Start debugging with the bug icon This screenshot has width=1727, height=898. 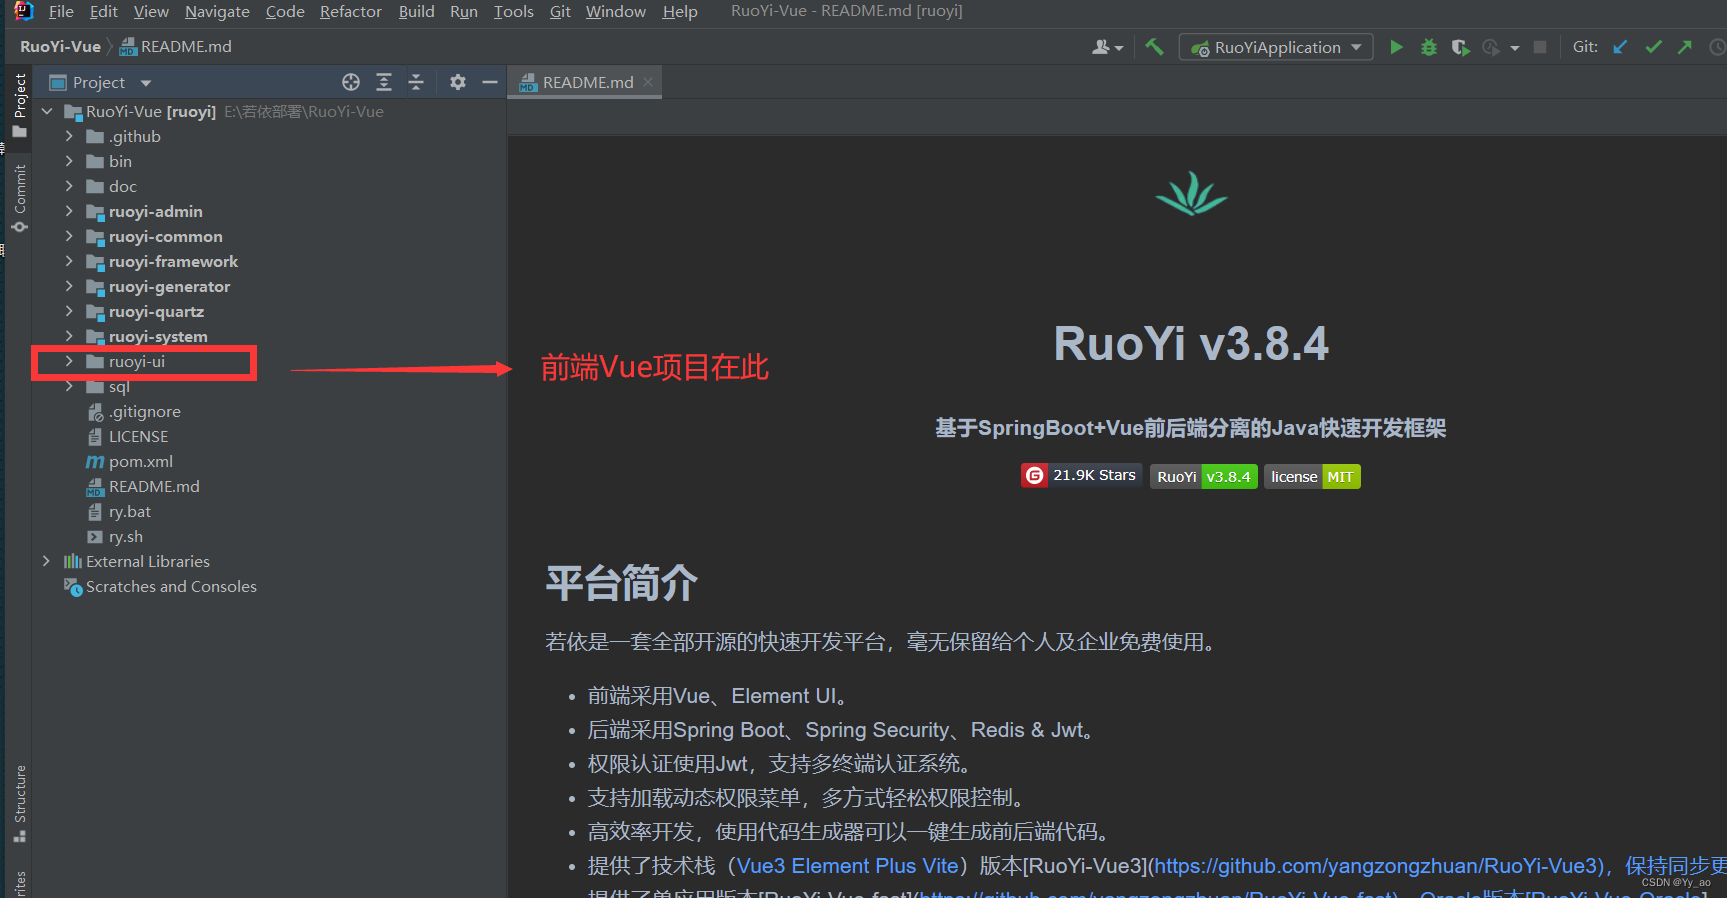pos(1428,47)
